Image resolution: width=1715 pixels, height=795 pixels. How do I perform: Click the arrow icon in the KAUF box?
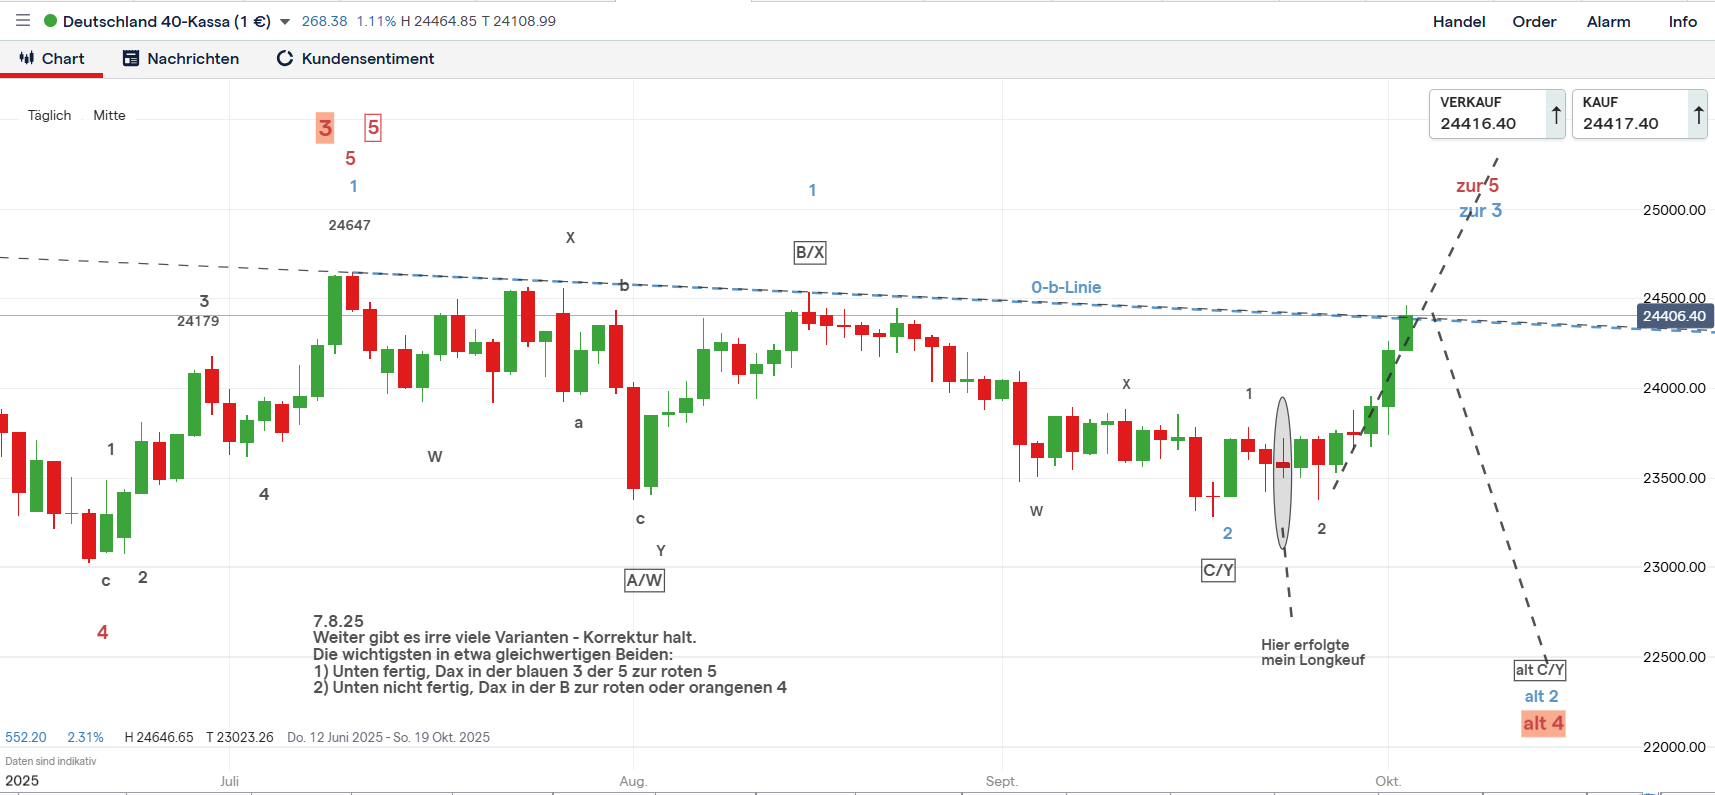click(1698, 115)
